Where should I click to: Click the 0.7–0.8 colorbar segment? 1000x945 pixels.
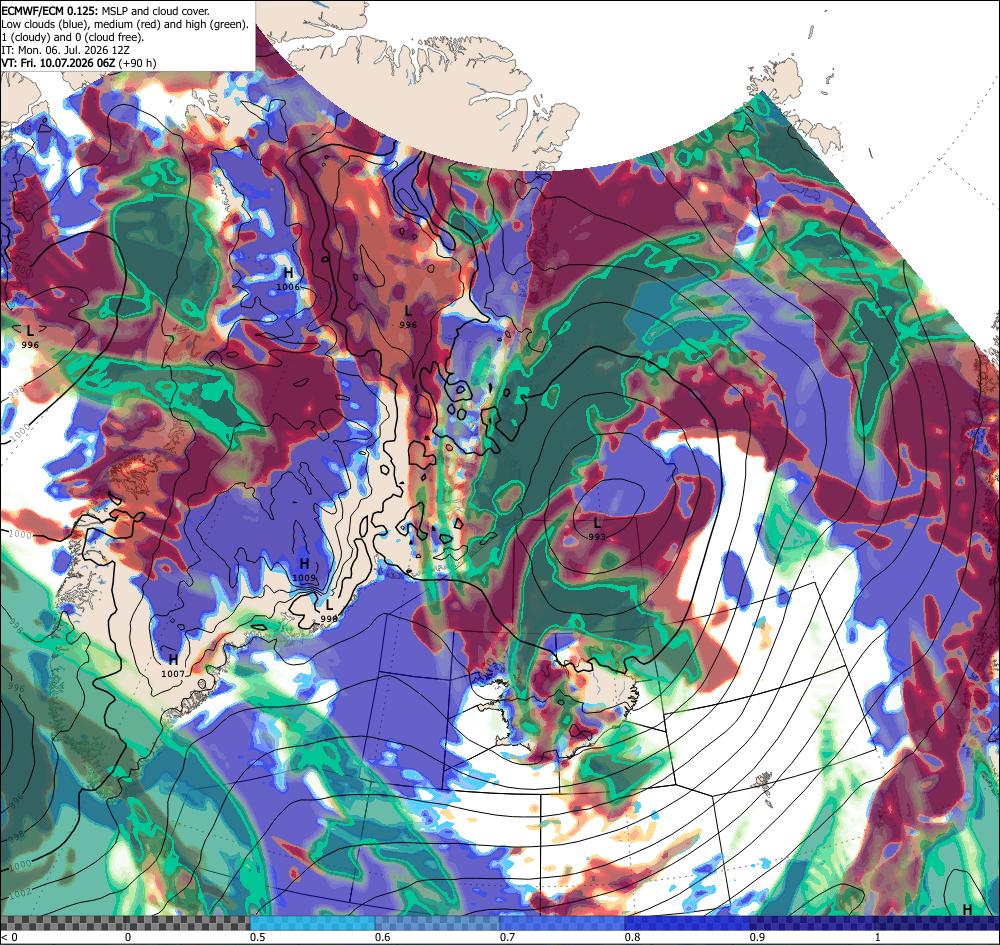[x=562, y=923]
